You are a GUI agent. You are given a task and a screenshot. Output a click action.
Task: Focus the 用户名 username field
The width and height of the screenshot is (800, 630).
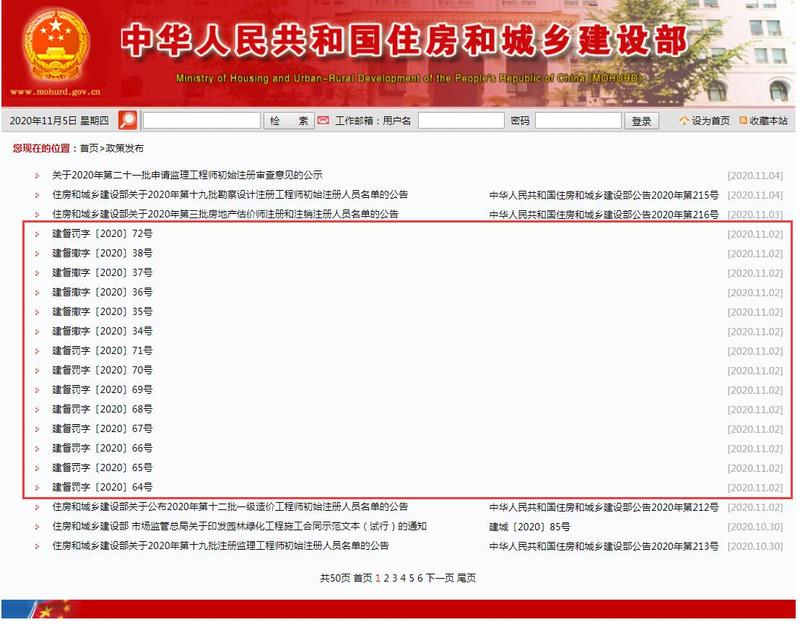tap(461, 121)
